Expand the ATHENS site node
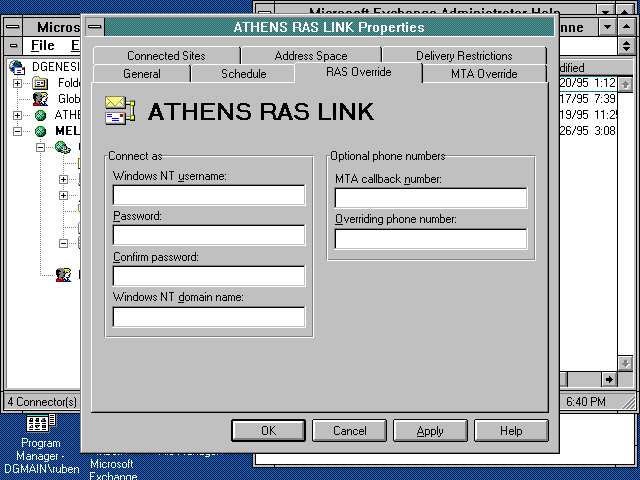The height and width of the screenshot is (480, 640). click(17, 116)
